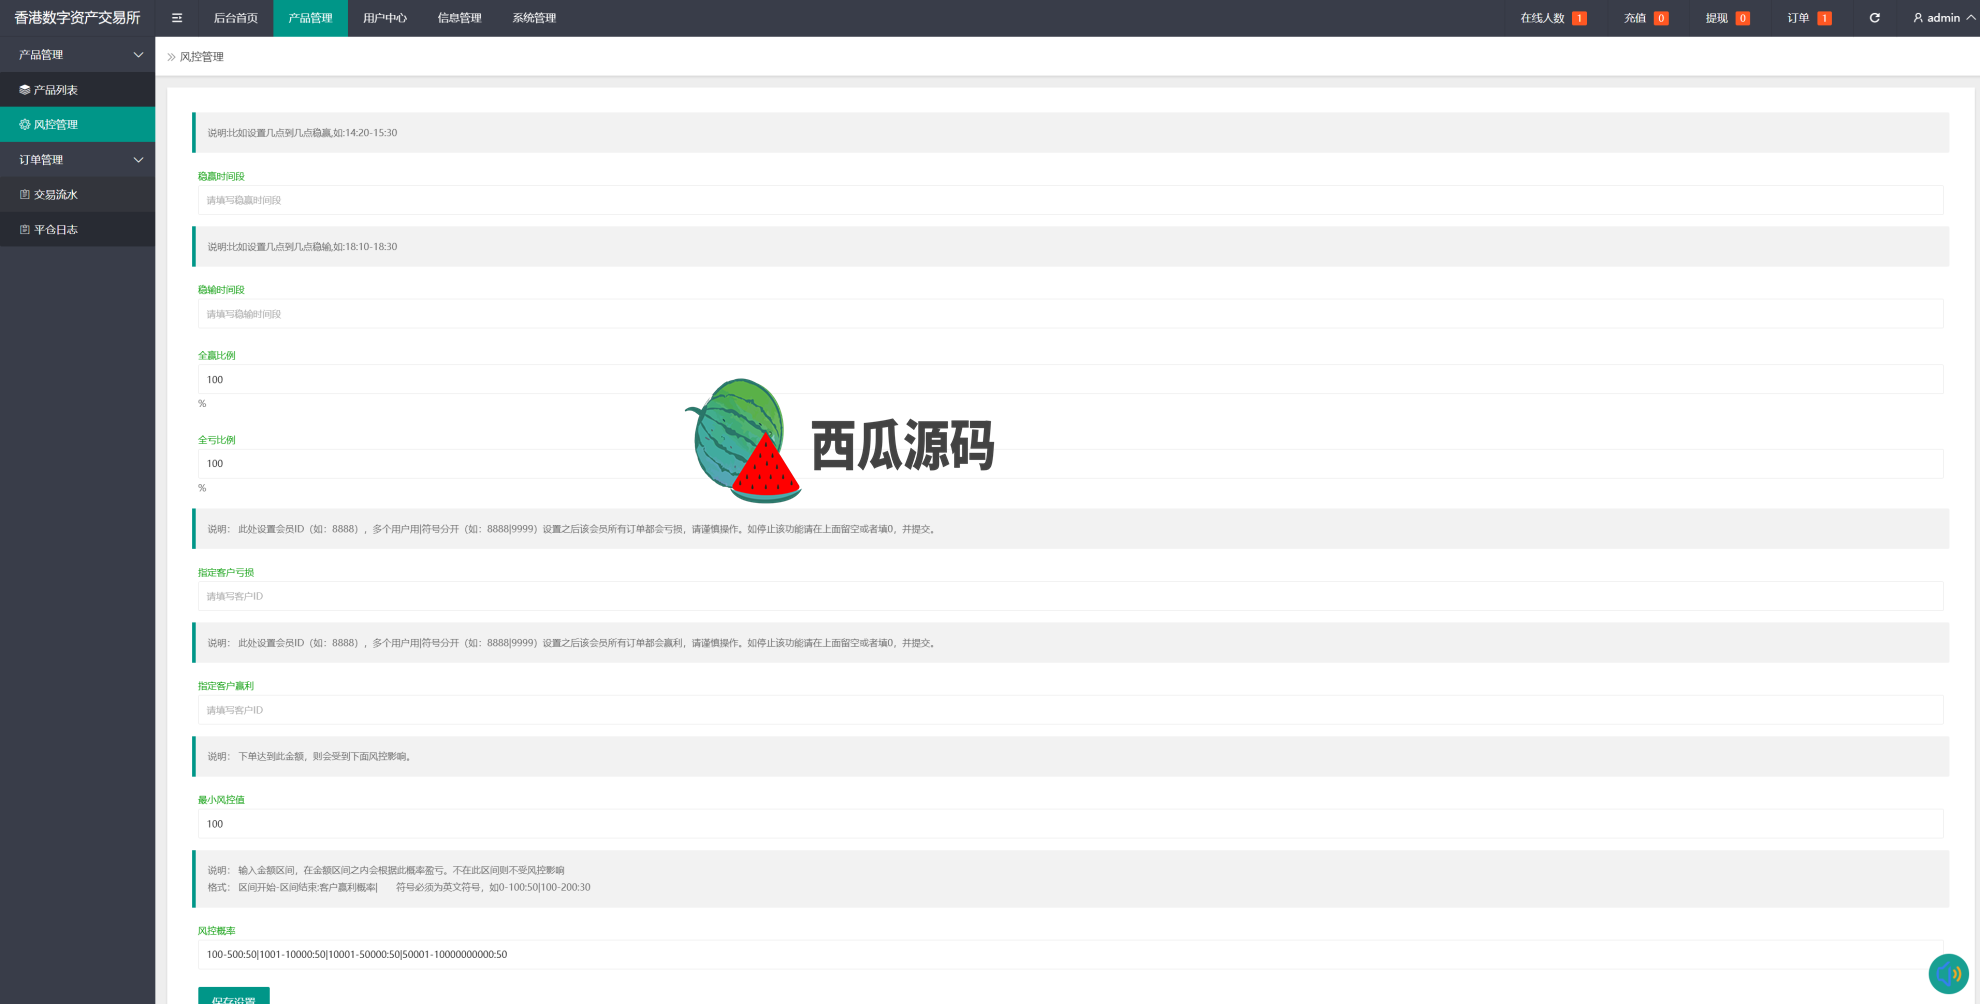Click the 风控概率 input field
1980x1004 pixels.
(1070, 955)
